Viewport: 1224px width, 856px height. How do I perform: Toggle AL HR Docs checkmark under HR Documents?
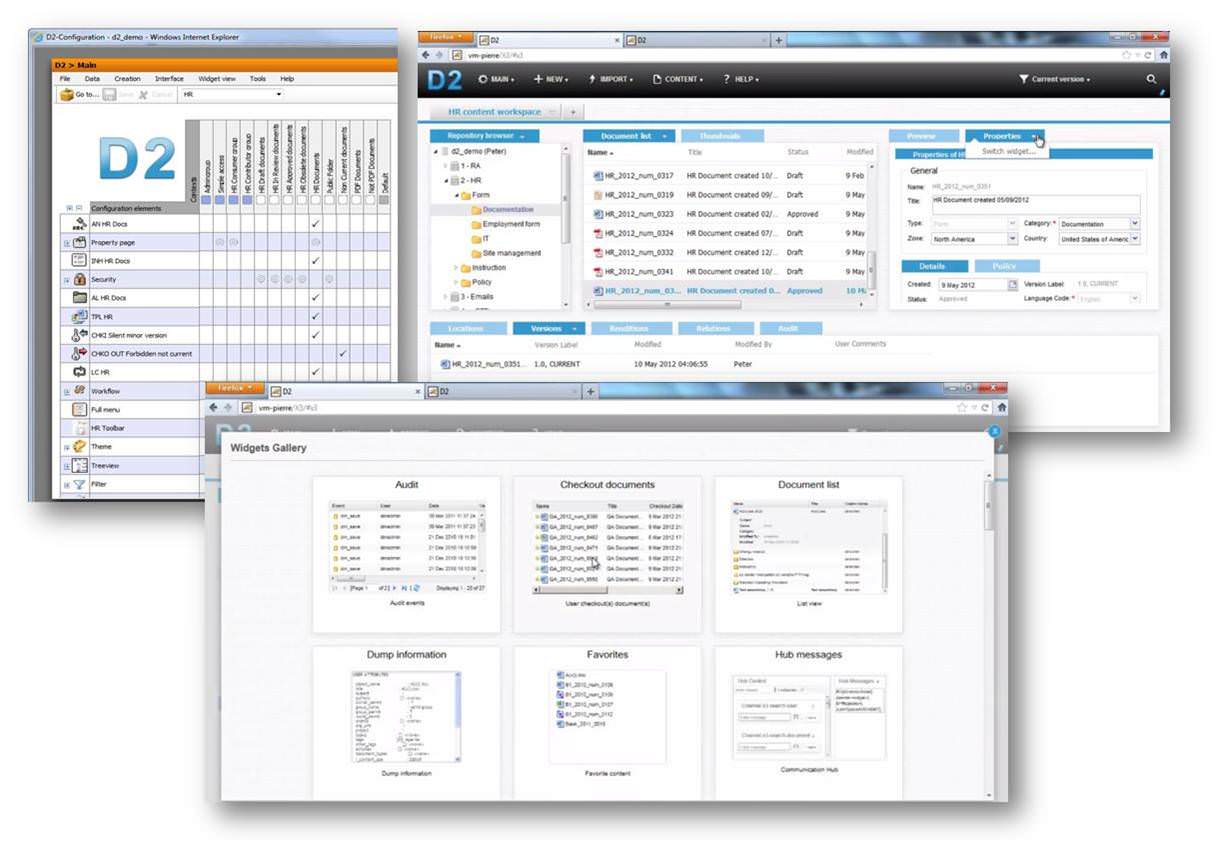tap(315, 298)
